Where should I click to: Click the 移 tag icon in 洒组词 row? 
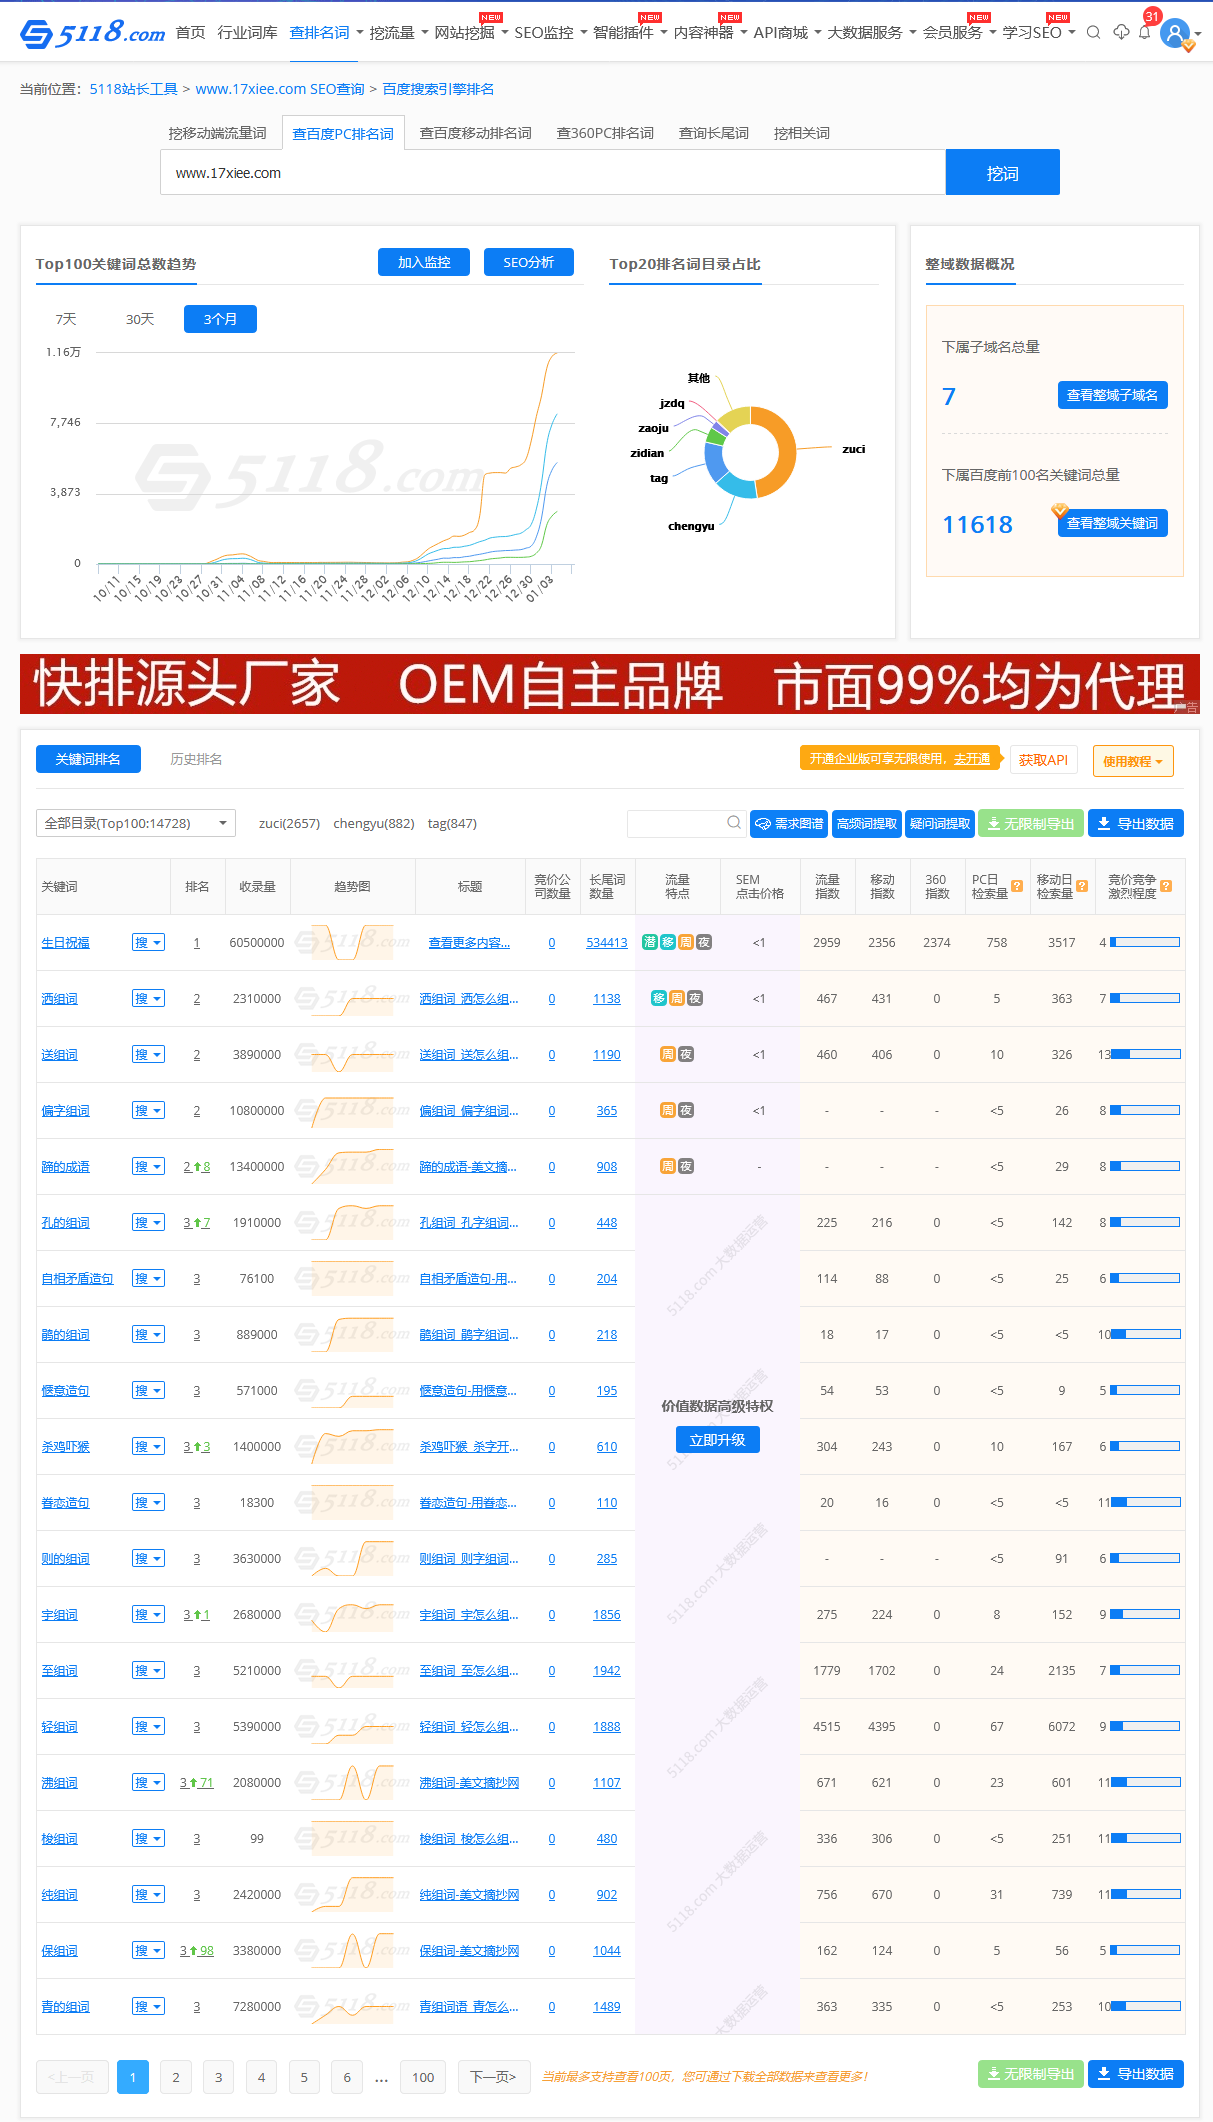coord(658,998)
